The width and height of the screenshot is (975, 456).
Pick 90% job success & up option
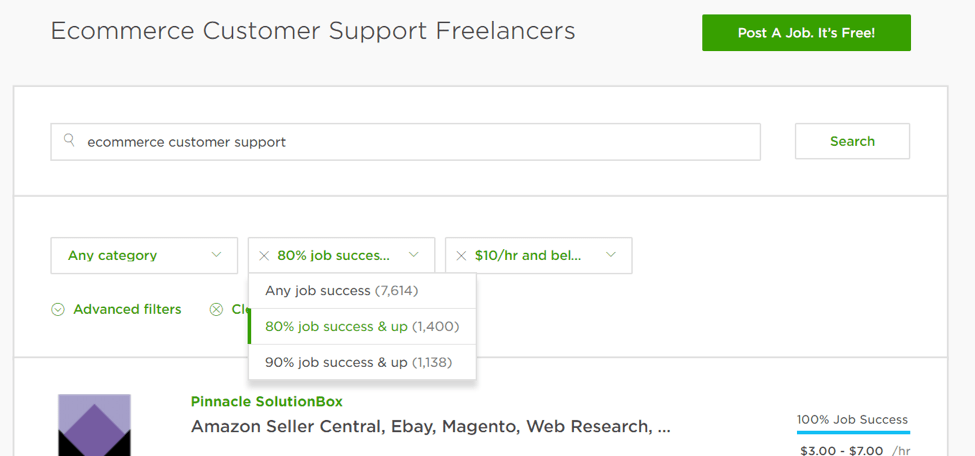tap(358, 362)
